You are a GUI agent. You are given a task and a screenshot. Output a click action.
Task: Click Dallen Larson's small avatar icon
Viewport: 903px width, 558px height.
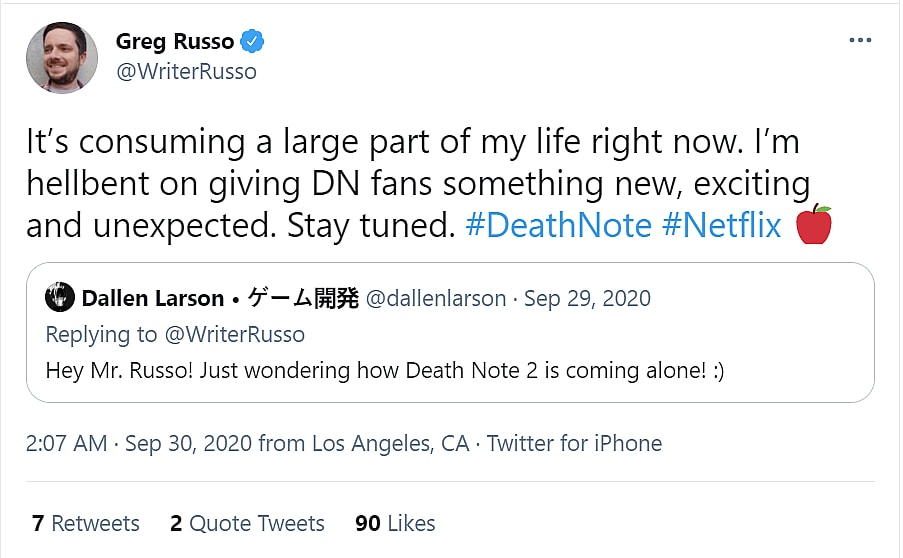60,298
